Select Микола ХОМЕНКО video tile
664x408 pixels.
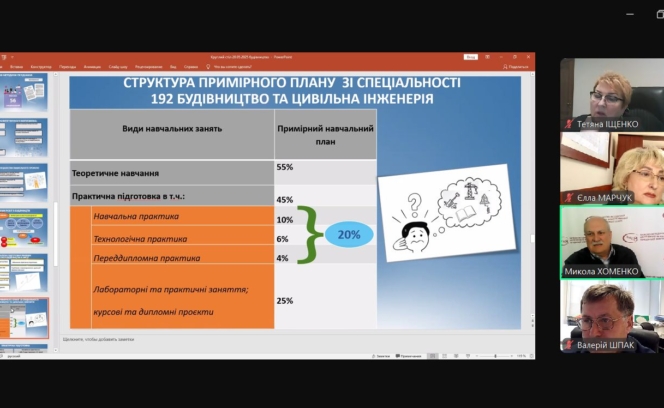(x=612, y=240)
